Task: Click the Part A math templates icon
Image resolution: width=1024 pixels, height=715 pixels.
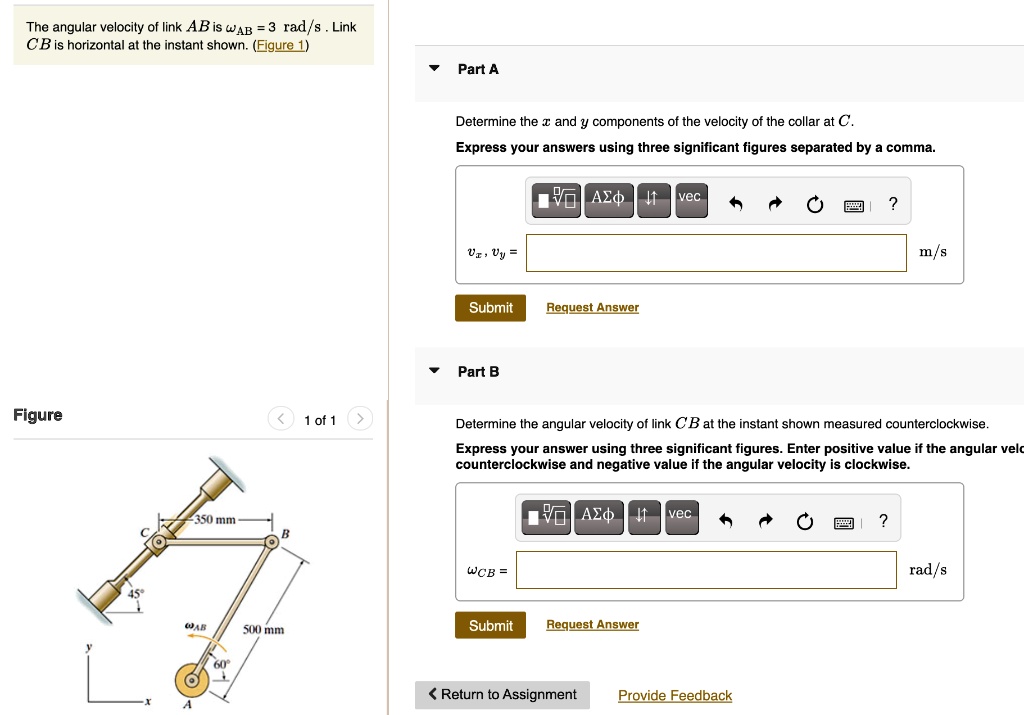Action: point(556,200)
